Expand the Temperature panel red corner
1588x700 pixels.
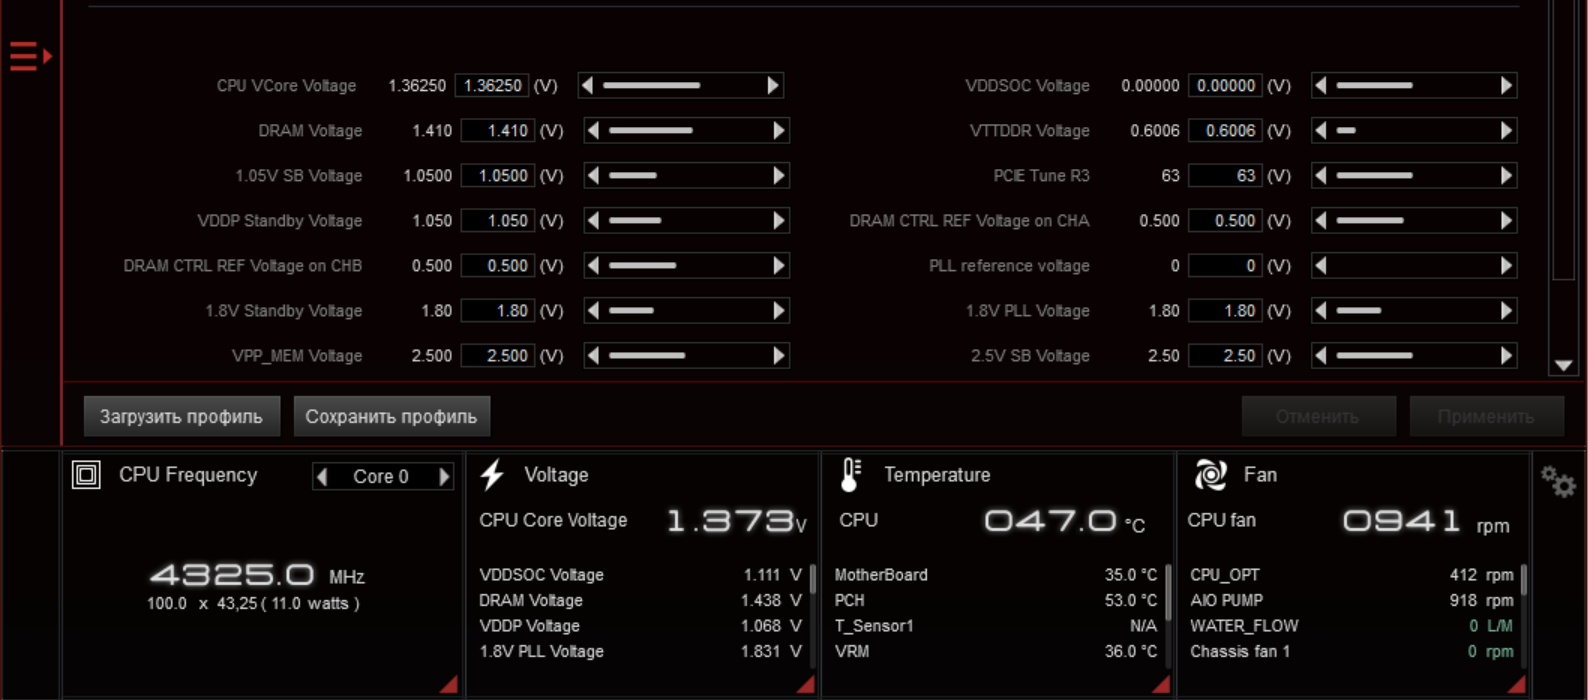pos(1161,684)
